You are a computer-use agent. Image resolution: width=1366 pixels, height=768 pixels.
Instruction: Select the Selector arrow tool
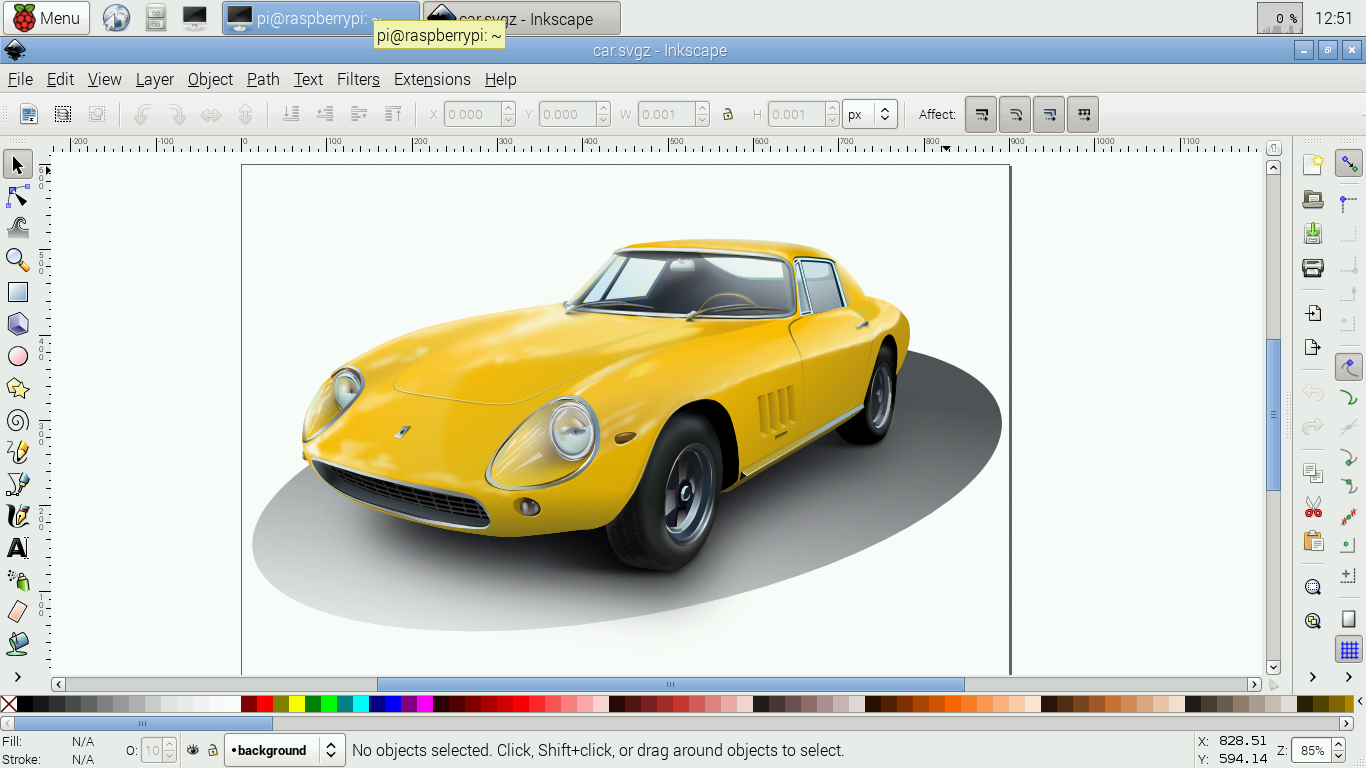pyautogui.click(x=17, y=165)
